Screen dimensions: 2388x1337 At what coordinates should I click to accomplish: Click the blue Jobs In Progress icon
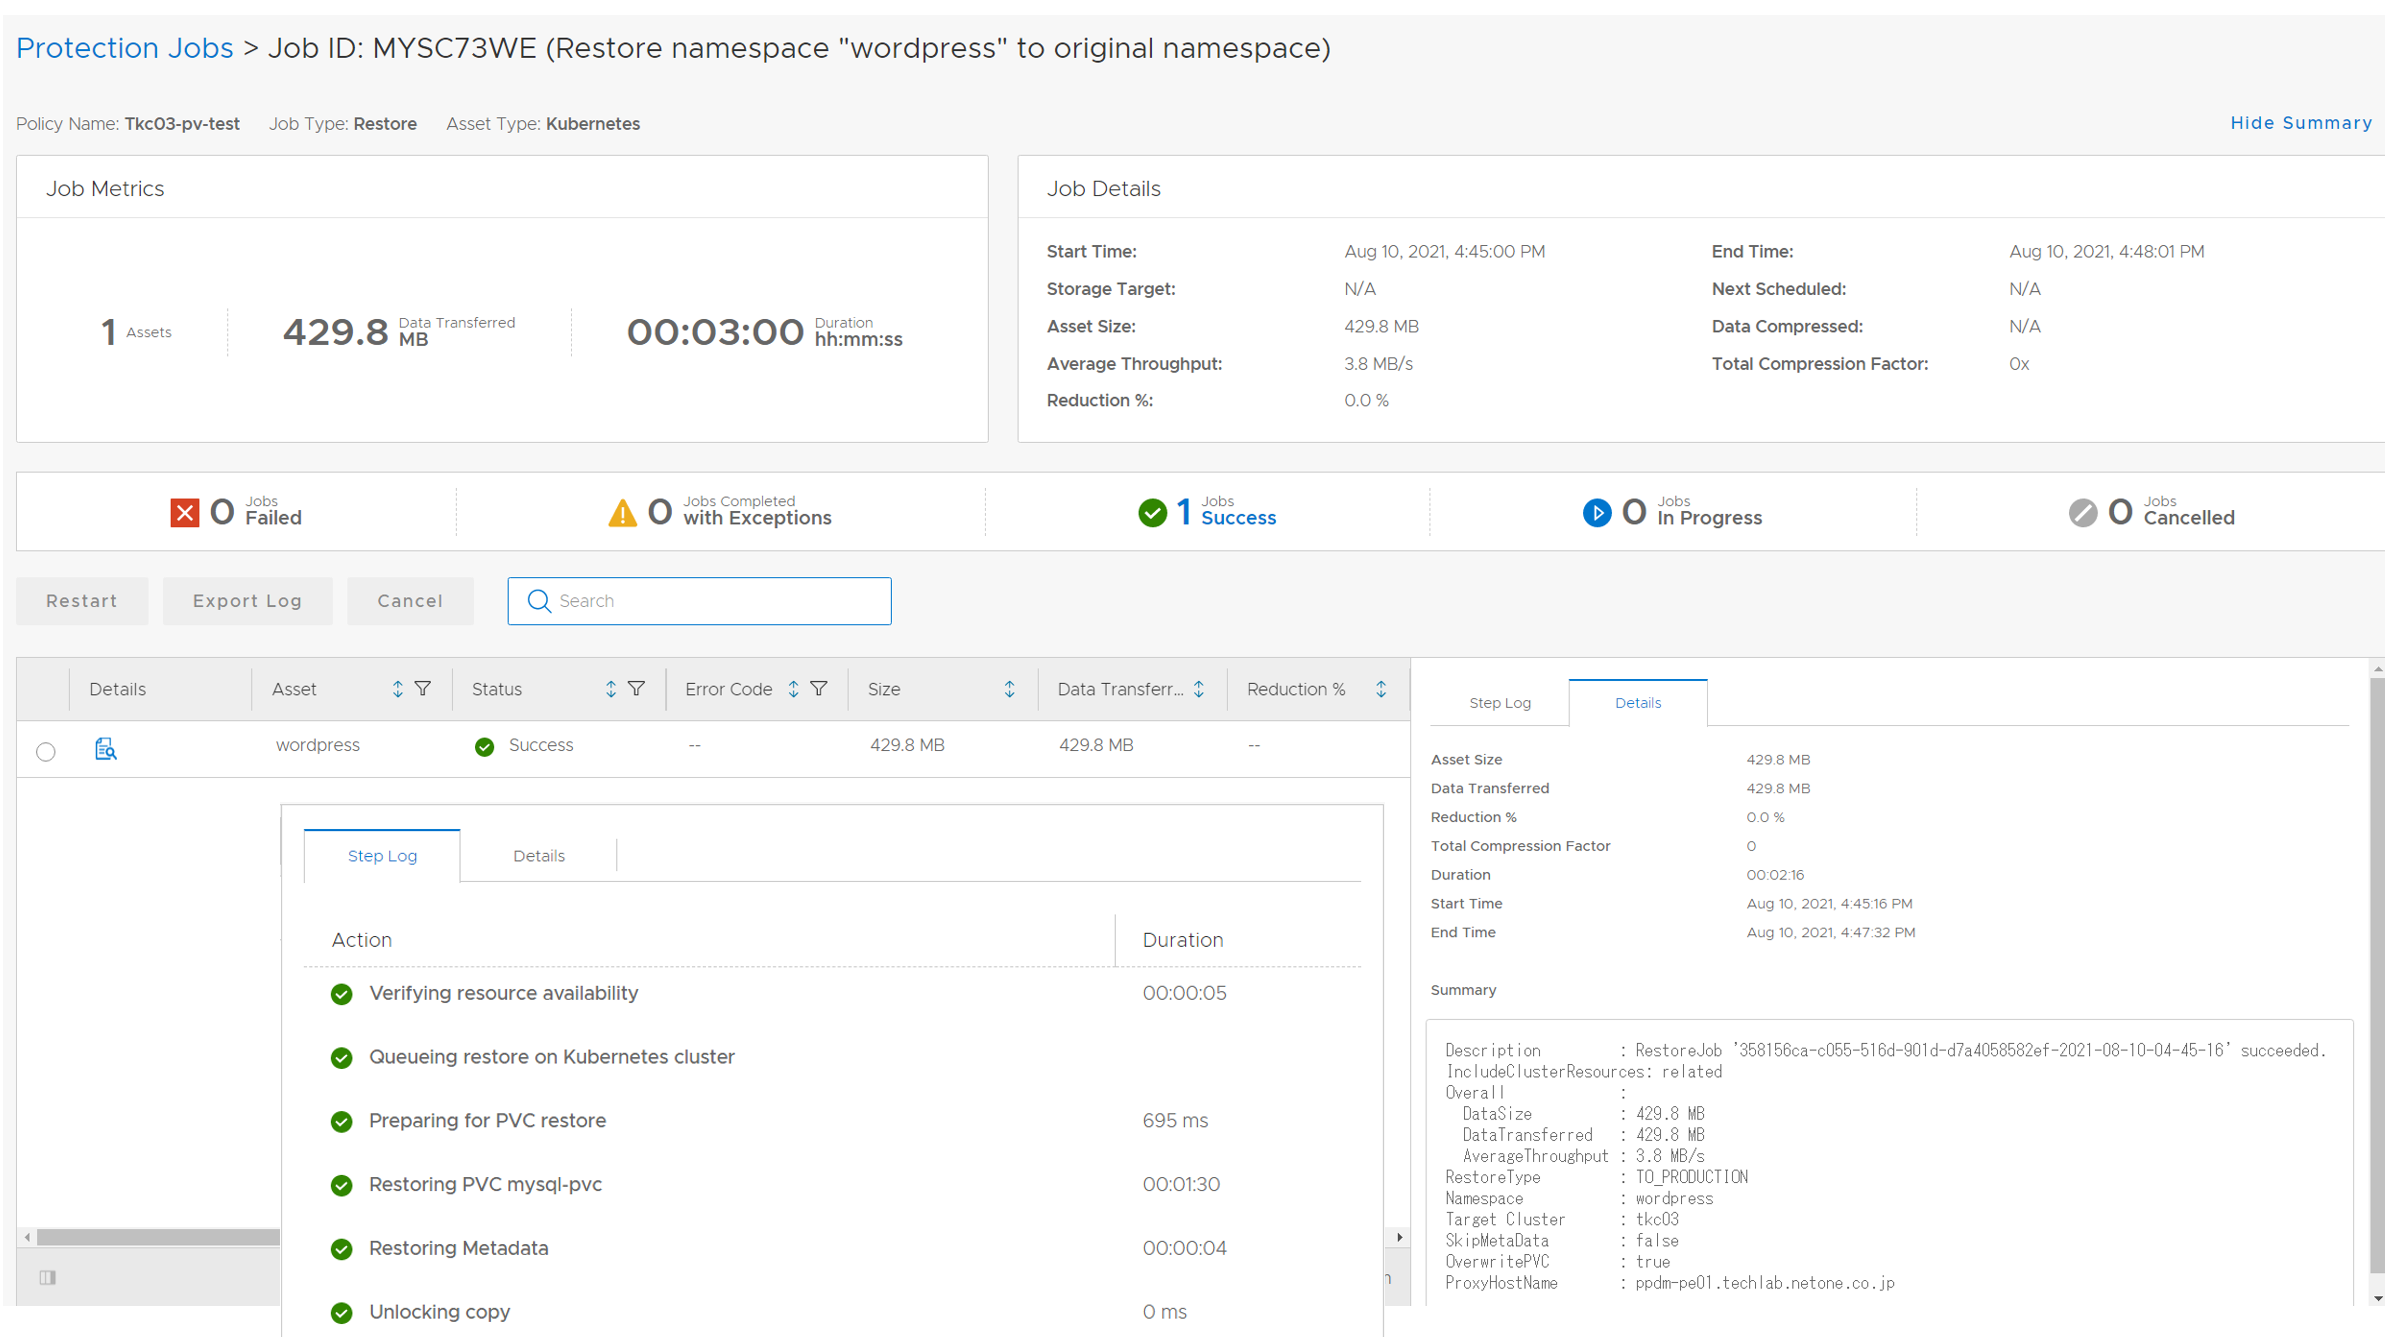click(x=1597, y=513)
